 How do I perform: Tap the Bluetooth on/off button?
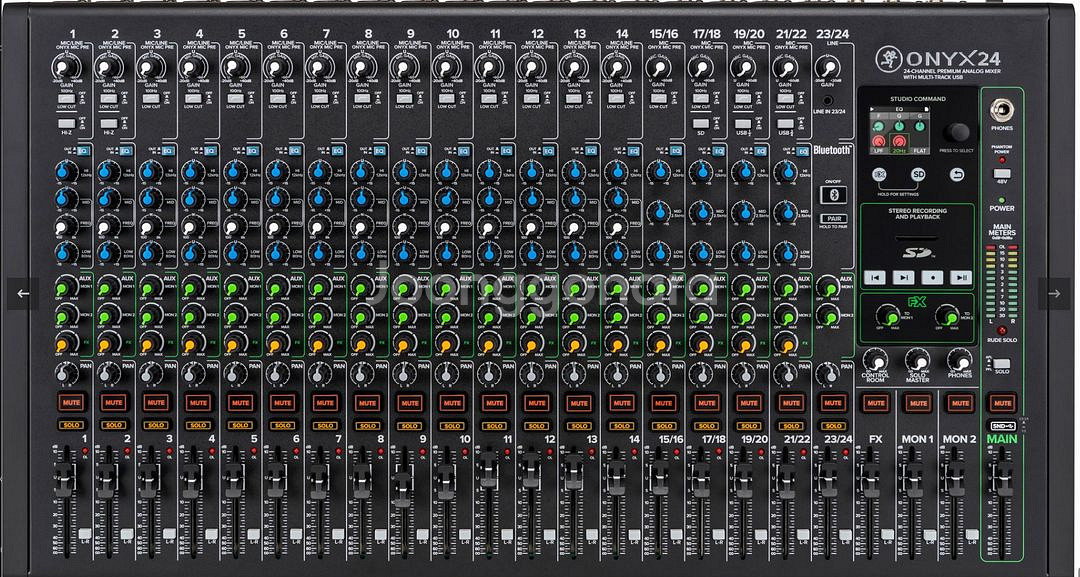point(833,194)
